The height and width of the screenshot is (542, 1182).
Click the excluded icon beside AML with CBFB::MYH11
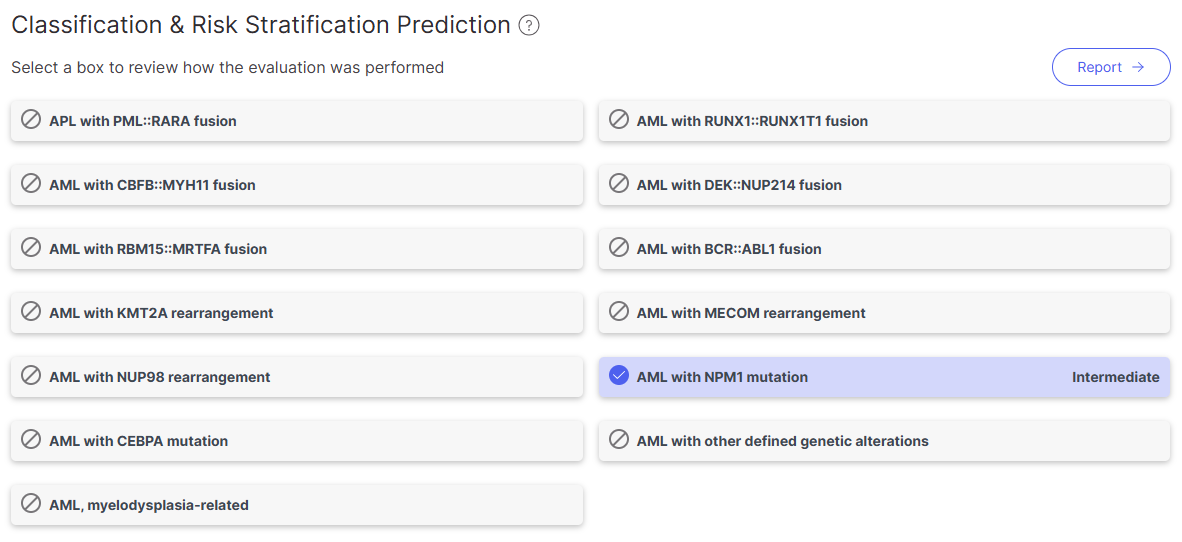coord(31,185)
